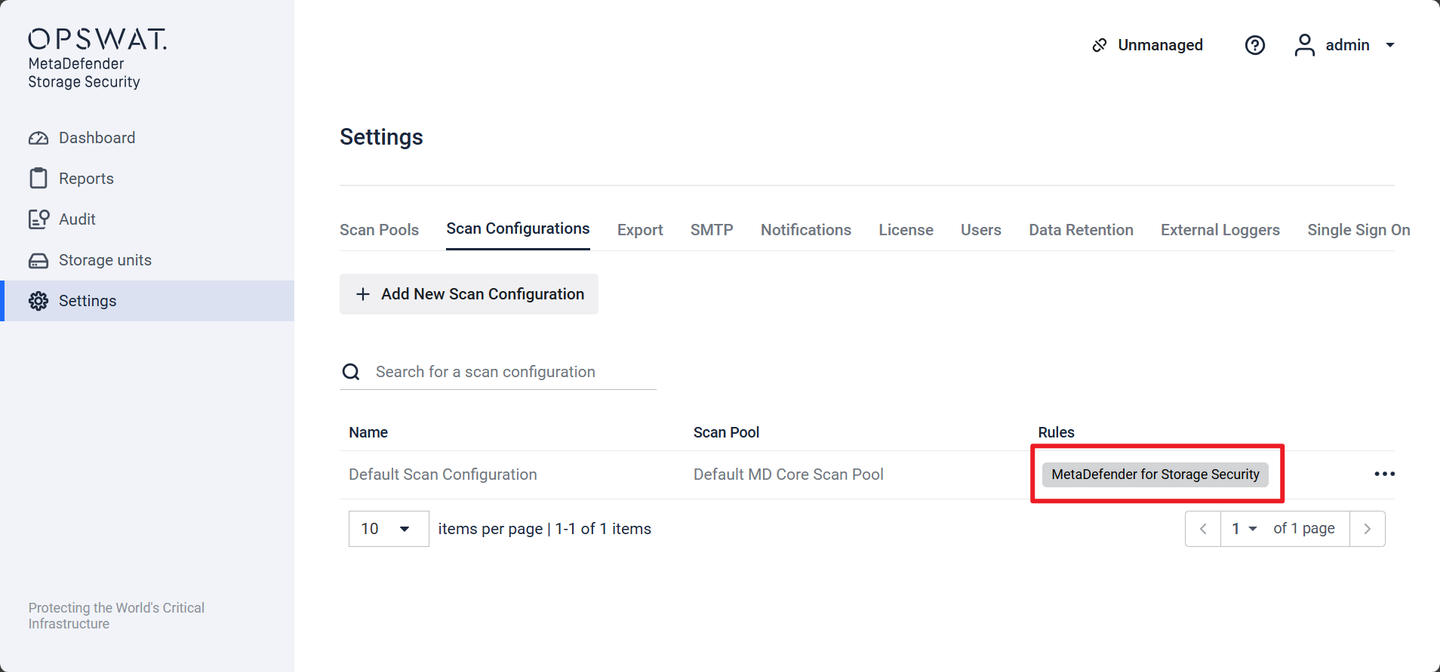Click the Unmanaged link icon
Screen dimensions: 1440x672
[x=1099, y=45]
